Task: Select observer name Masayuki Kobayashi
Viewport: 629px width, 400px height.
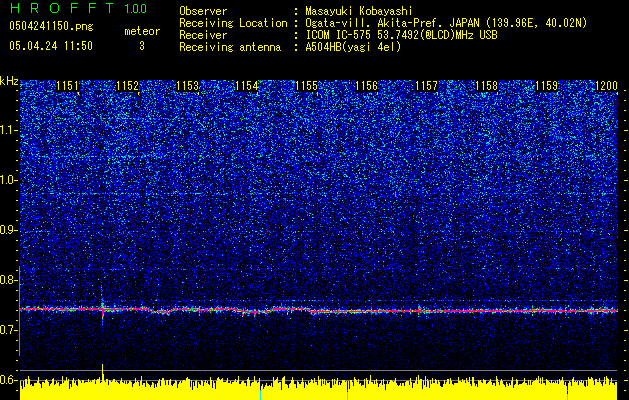Action: 358,11
